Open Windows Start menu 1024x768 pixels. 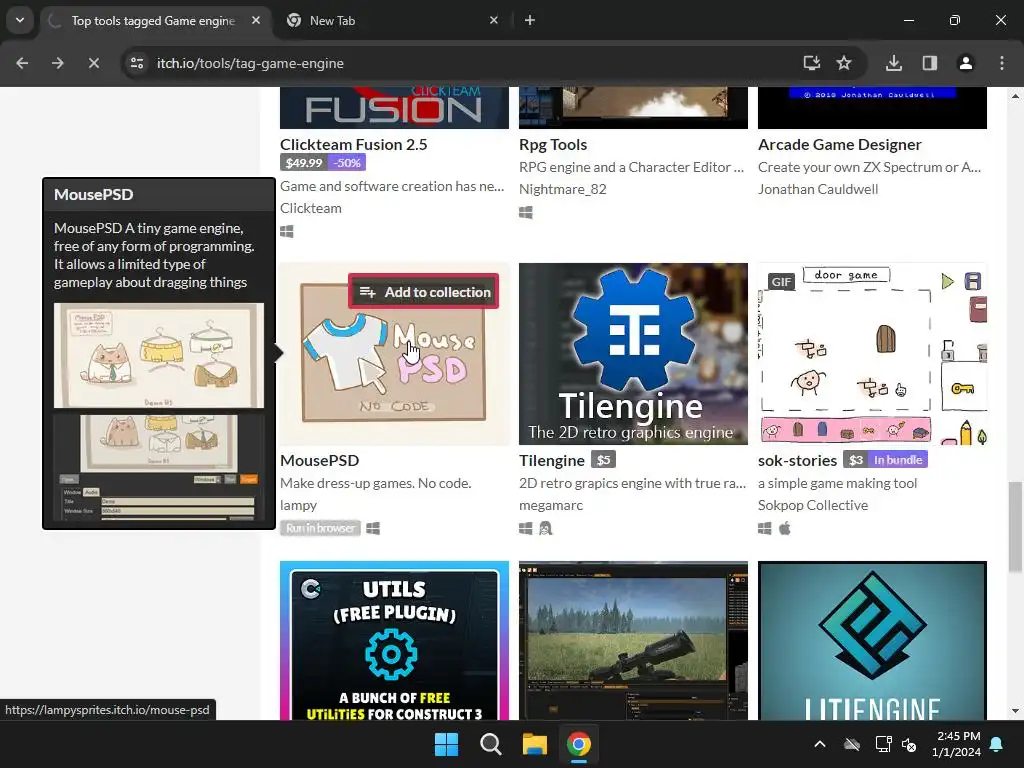447,744
